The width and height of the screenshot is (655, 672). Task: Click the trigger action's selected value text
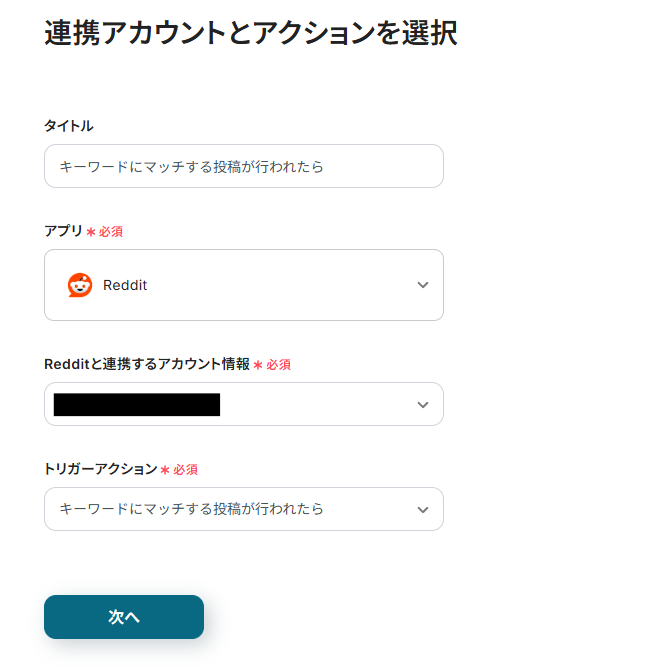tap(192, 509)
